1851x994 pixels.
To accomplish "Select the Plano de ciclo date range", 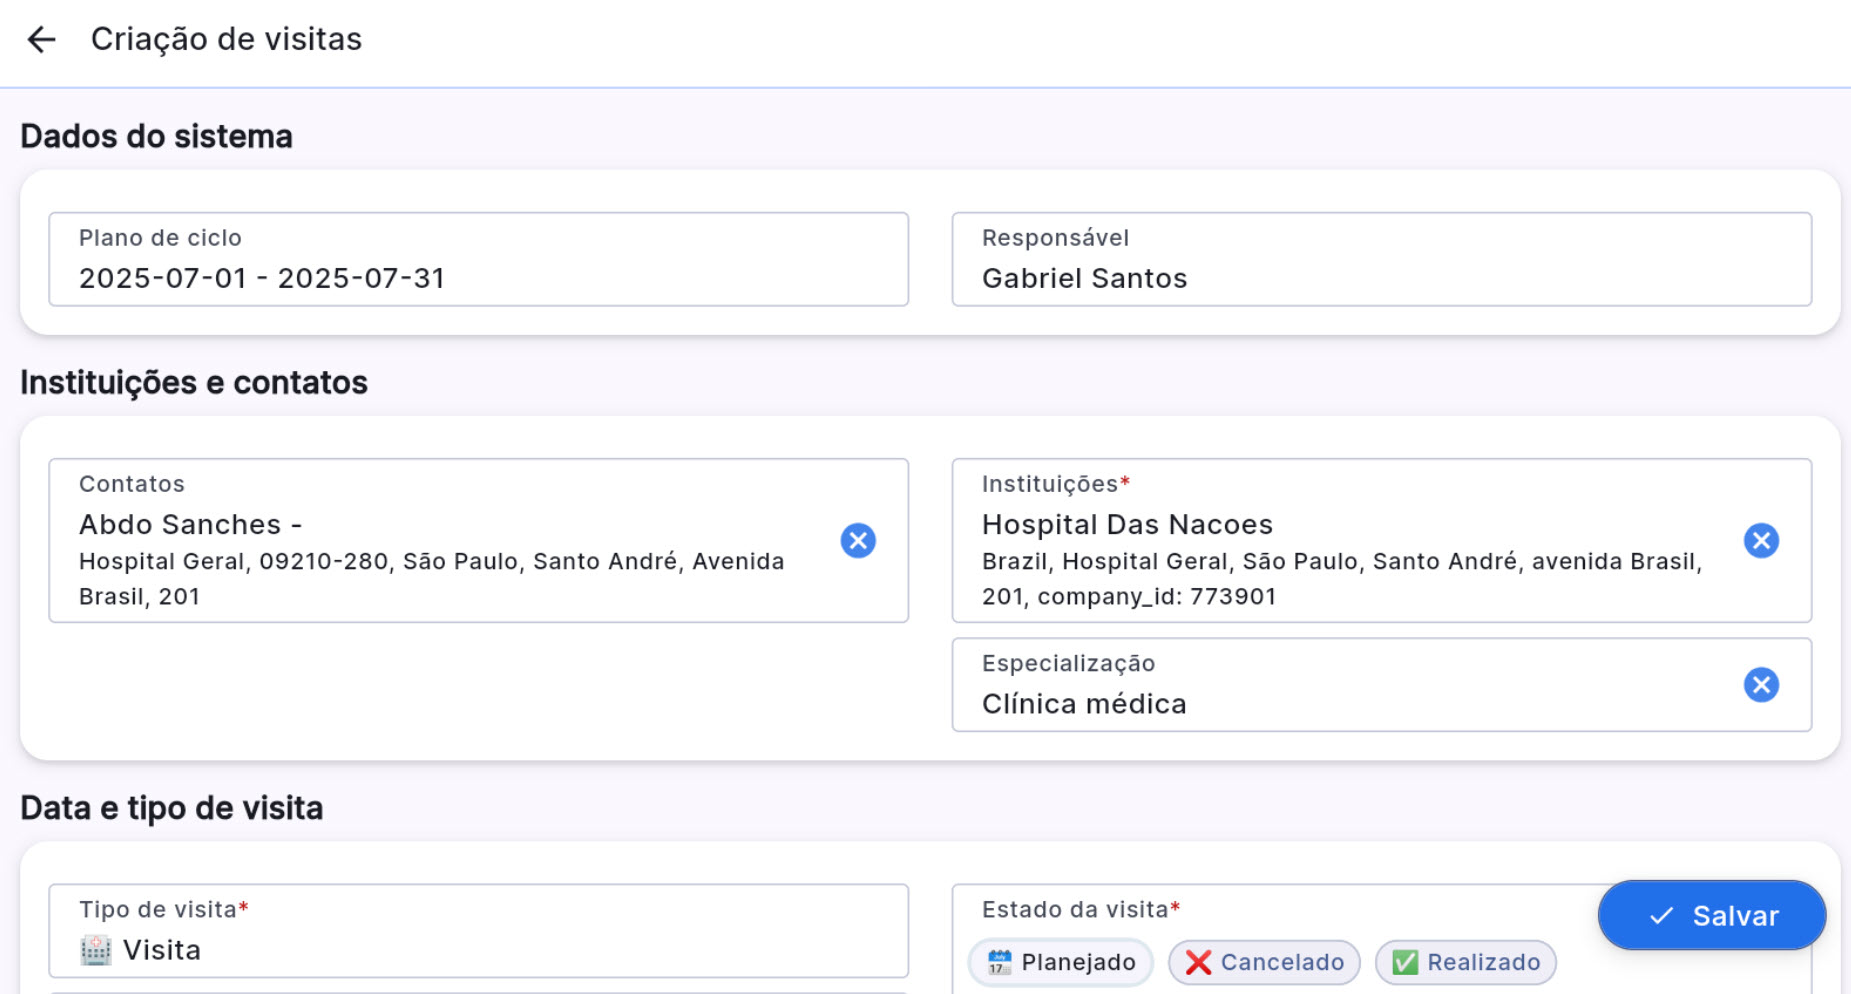I will tap(478, 260).
